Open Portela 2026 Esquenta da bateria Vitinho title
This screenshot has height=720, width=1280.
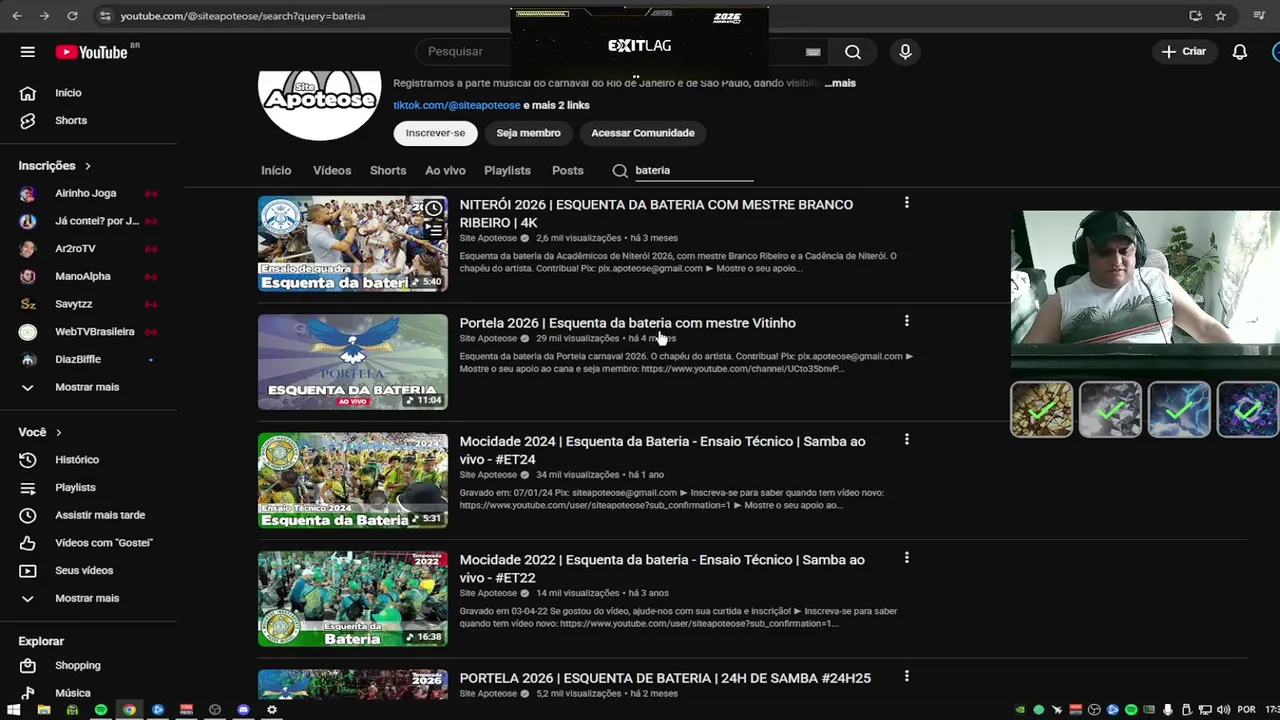click(x=627, y=323)
